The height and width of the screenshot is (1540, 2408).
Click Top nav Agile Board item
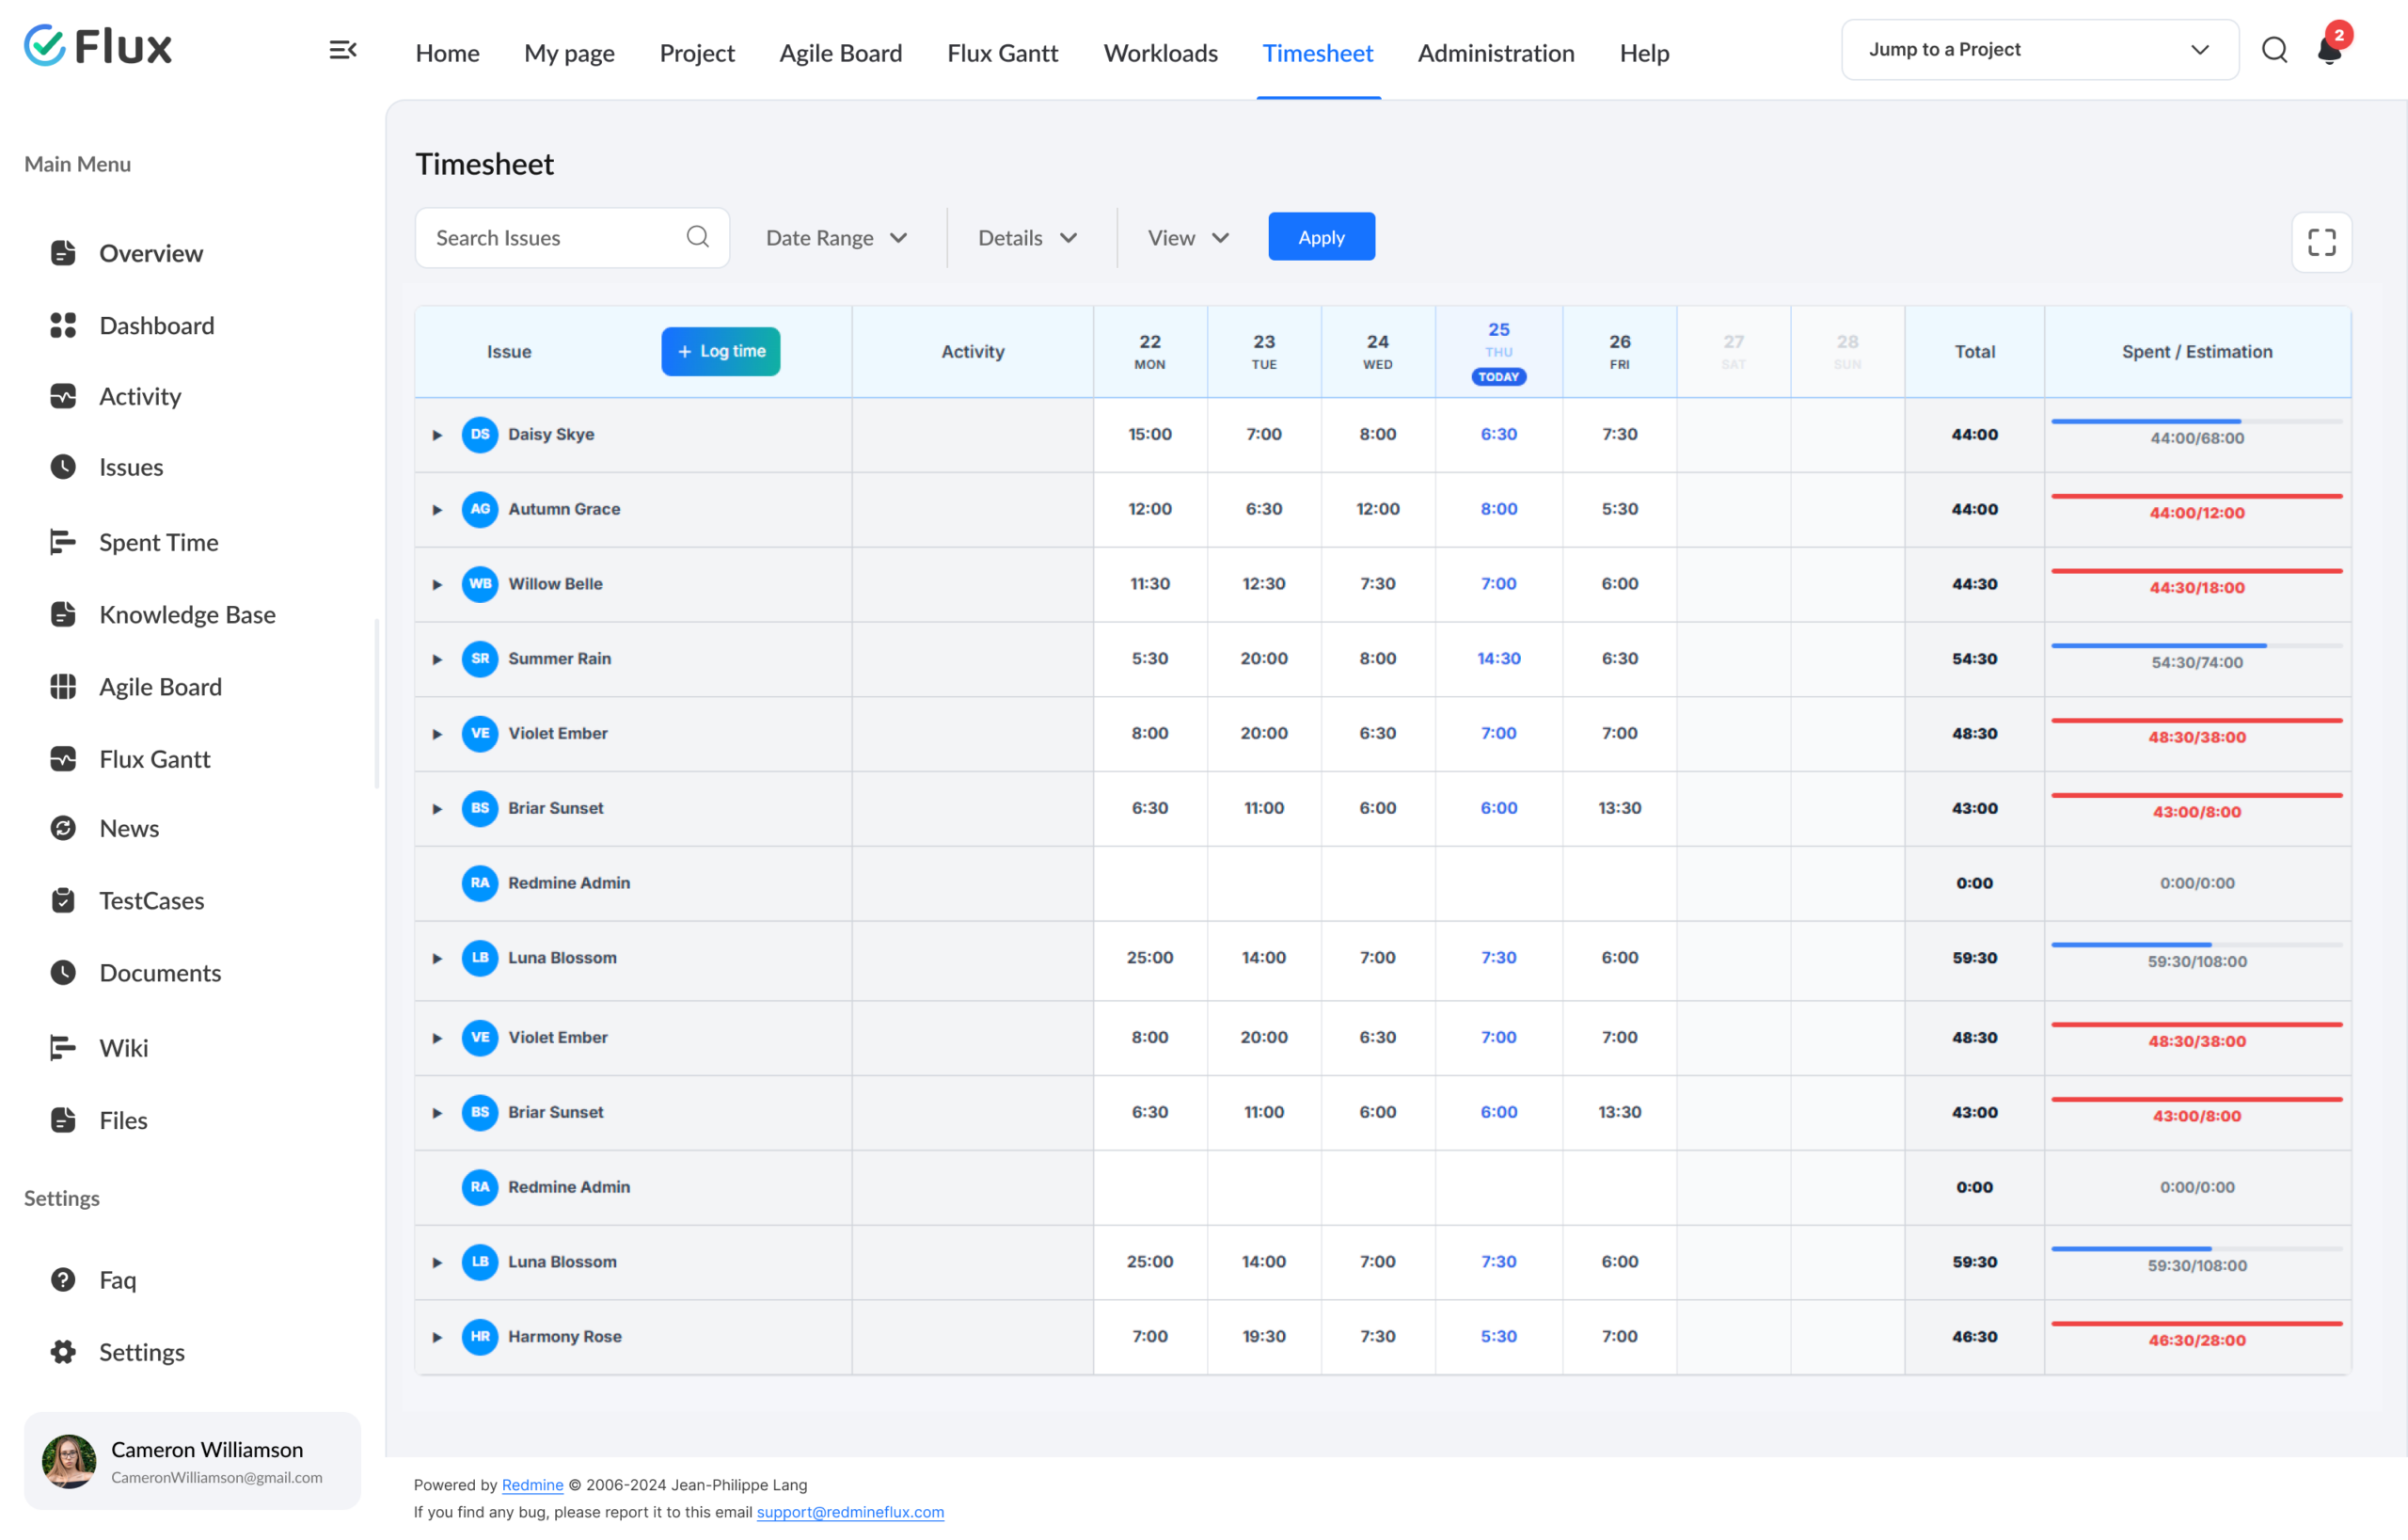pos(840,52)
